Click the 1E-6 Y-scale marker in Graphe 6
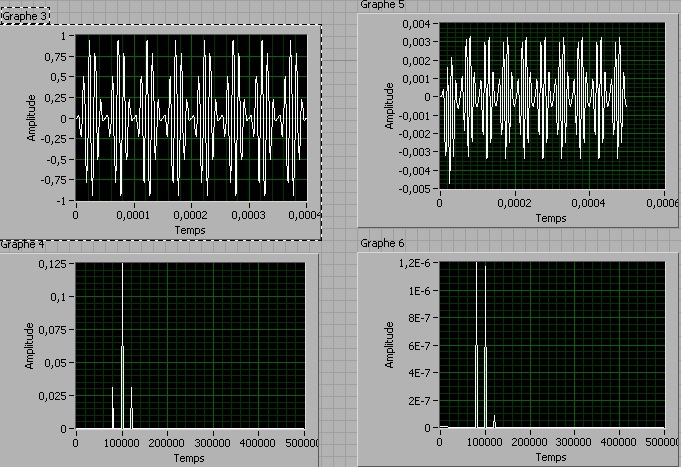The image size is (681, 467). [x=419, y=291]
